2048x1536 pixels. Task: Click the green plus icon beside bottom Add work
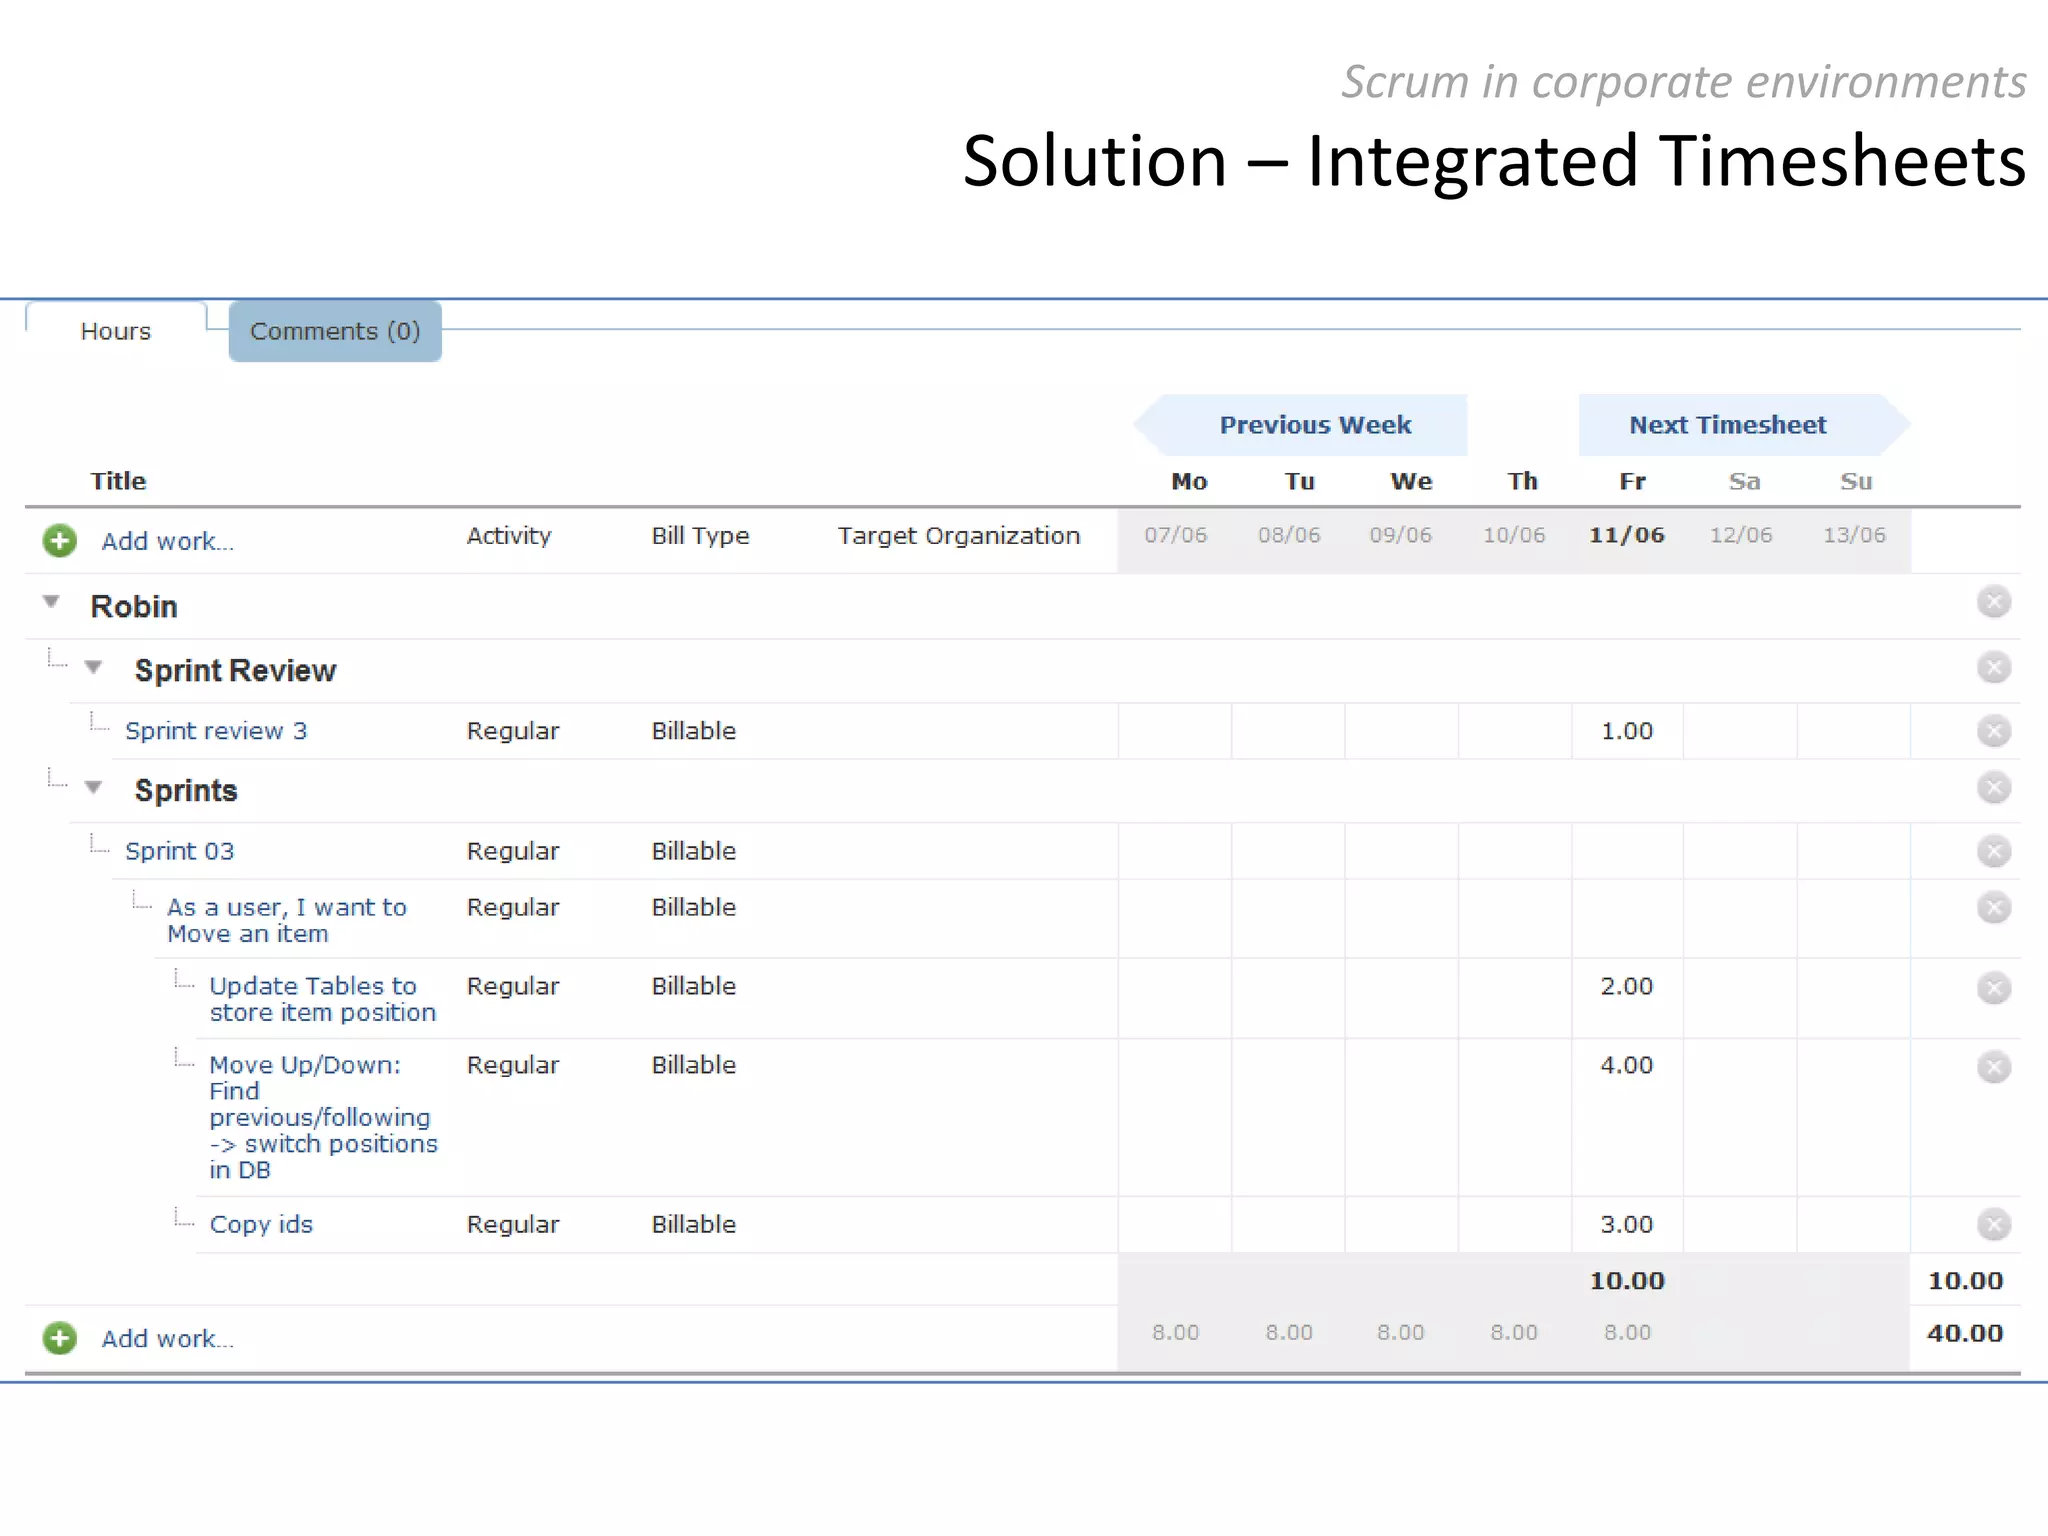tap(60, 1338)
